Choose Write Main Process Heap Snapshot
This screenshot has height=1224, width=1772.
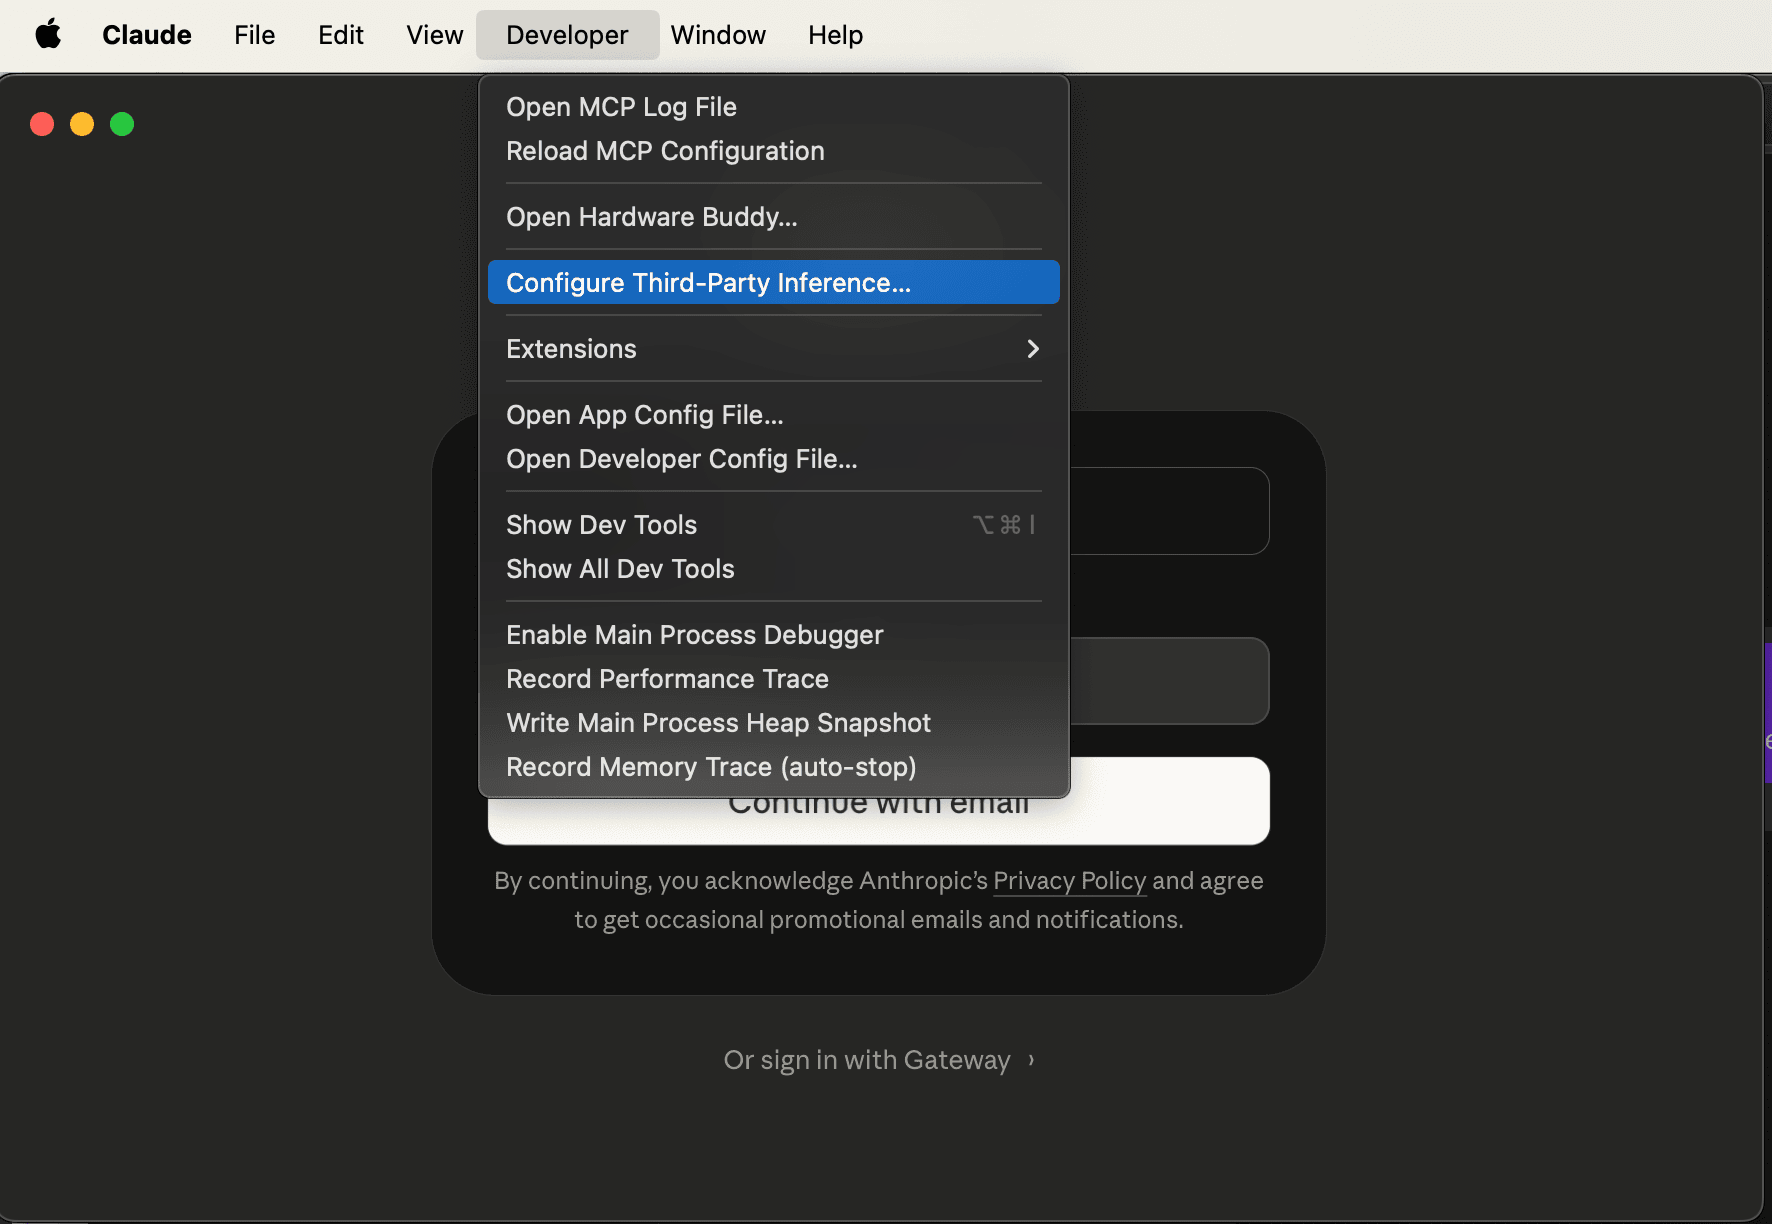[x=774, y=723]
